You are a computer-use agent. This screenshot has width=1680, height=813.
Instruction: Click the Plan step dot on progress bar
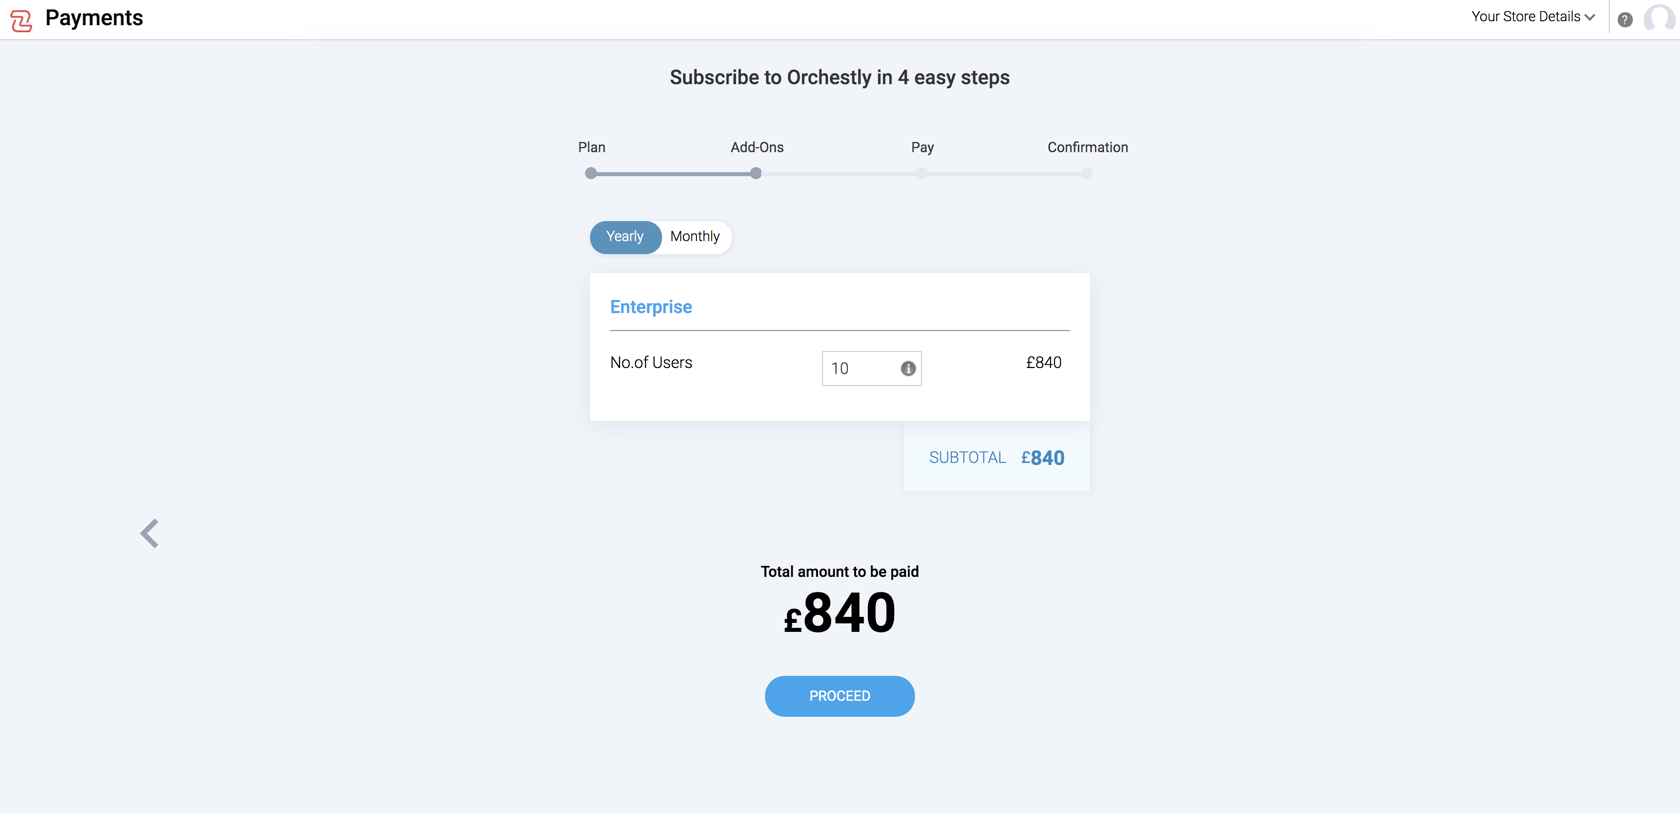click(591, 173)
